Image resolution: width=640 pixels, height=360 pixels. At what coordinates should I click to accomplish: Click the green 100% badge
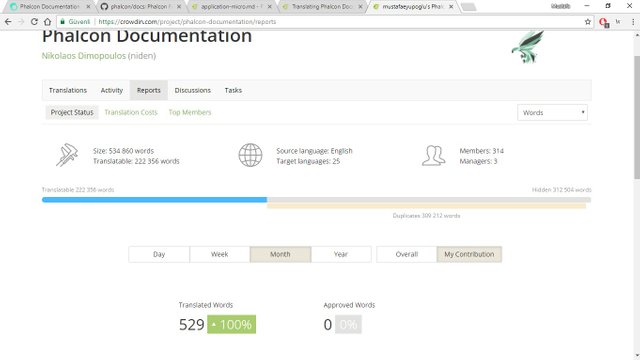pyautogui.click(x=231, y=324)
